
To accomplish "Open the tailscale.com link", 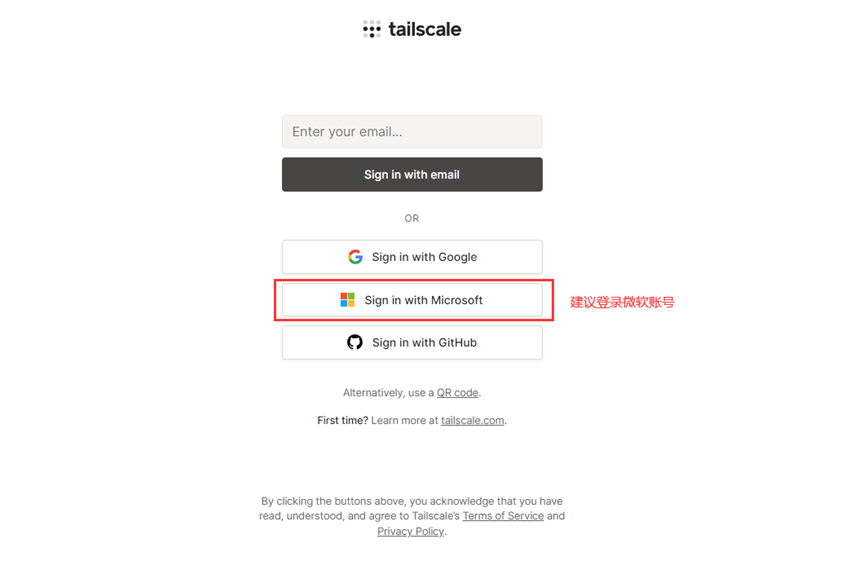I will [x=472, y=420].
